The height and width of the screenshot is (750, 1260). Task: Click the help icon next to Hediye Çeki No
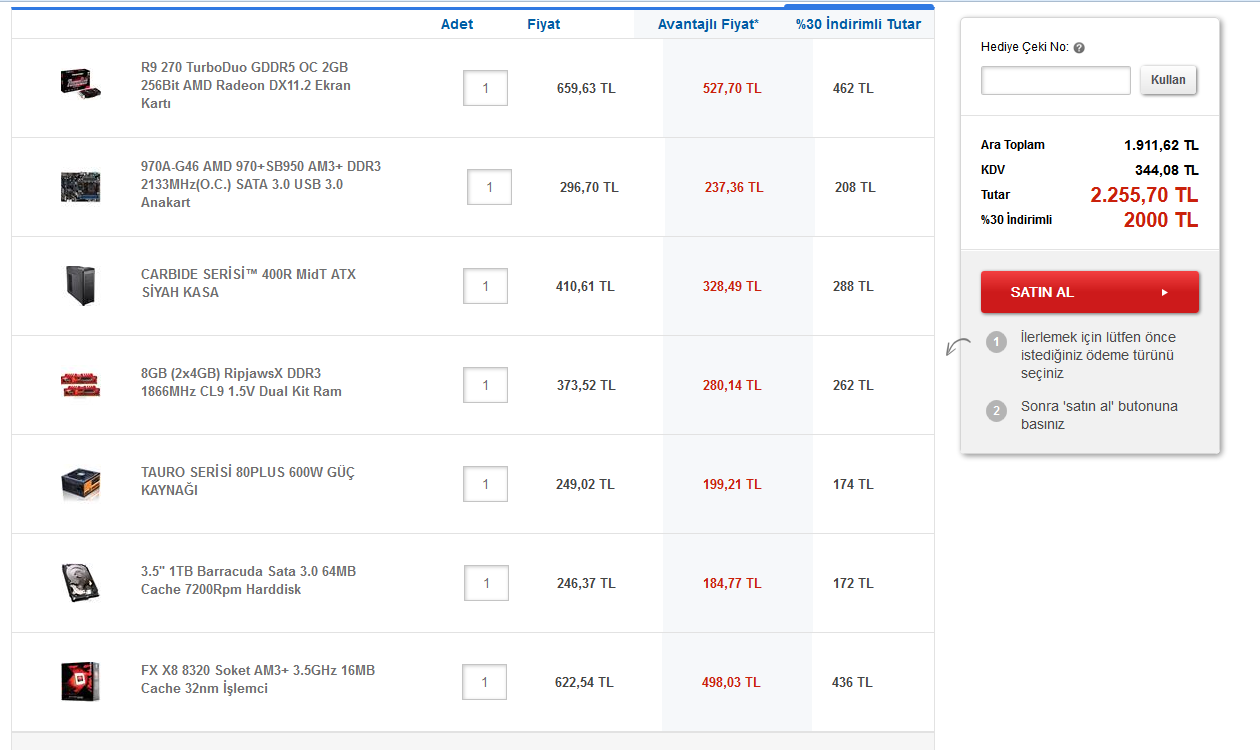coord(1079,47)
